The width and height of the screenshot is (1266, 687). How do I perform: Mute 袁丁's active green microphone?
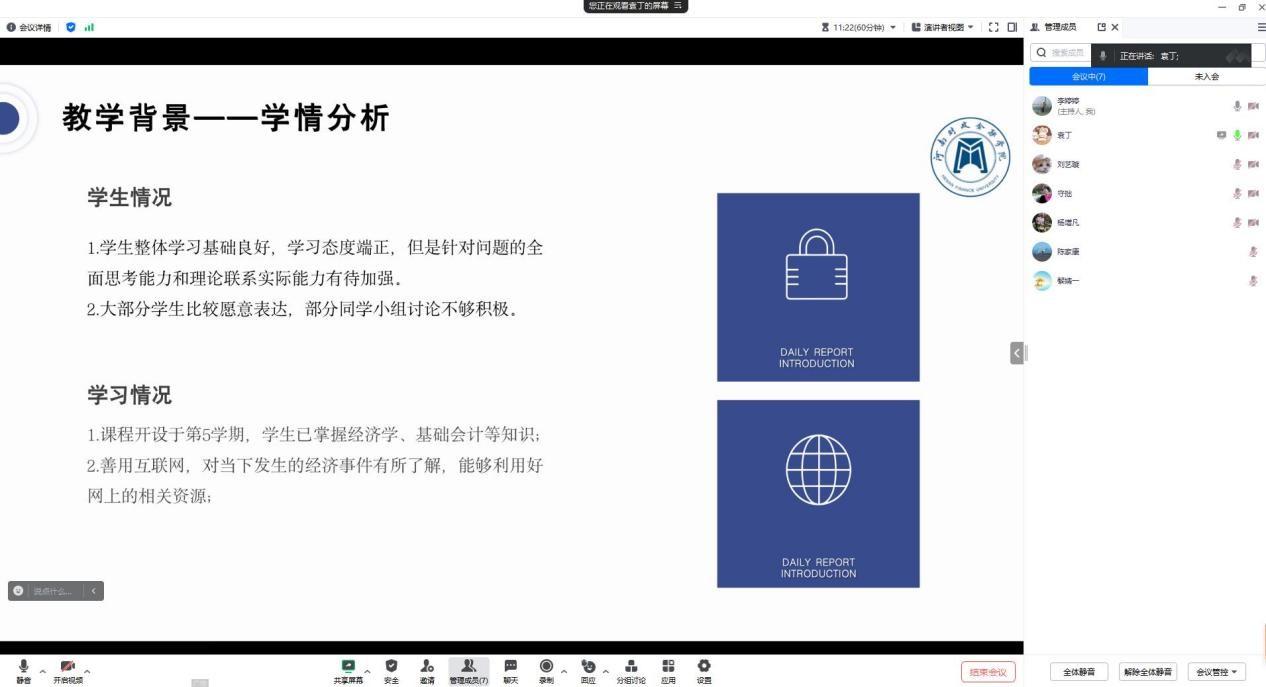(1237, 135)
